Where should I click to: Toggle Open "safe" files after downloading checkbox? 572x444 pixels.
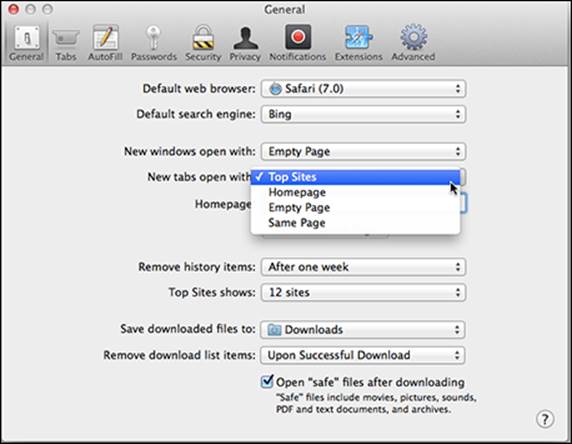pyautogui.click(x=267, y=382)
